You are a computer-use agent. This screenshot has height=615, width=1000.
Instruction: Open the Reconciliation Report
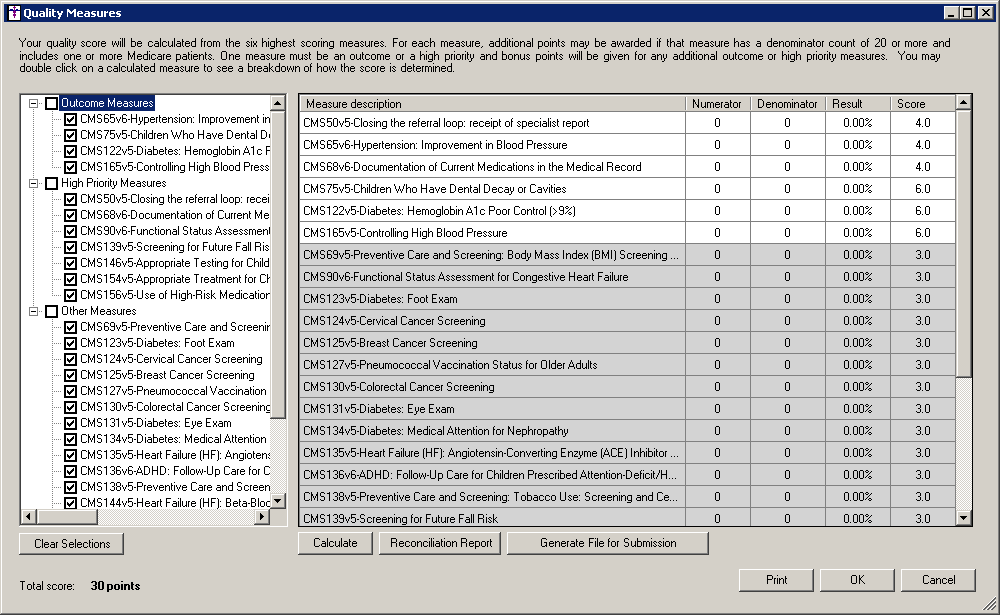pos(441,543)
